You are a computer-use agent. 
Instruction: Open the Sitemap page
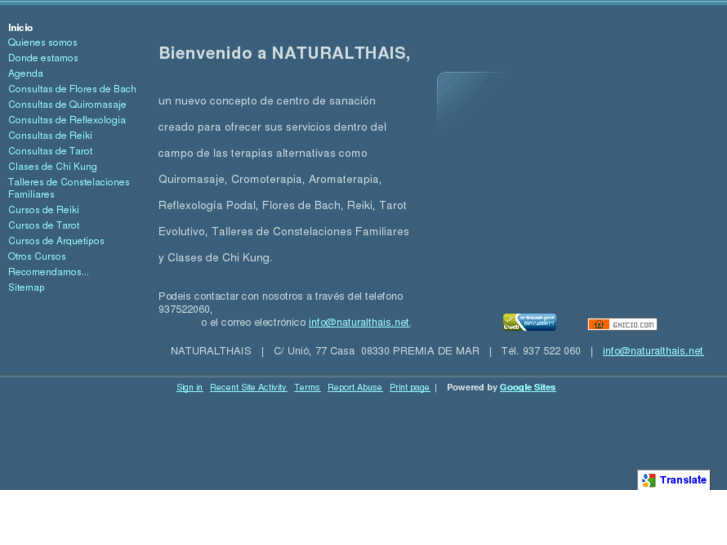(x=26, y=288)
